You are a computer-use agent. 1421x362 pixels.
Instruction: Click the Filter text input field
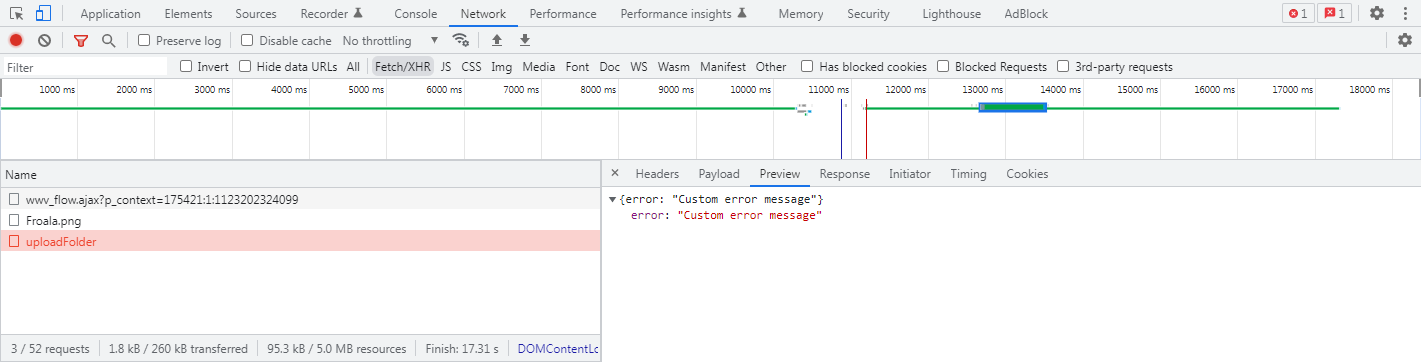tap(84, 67)
